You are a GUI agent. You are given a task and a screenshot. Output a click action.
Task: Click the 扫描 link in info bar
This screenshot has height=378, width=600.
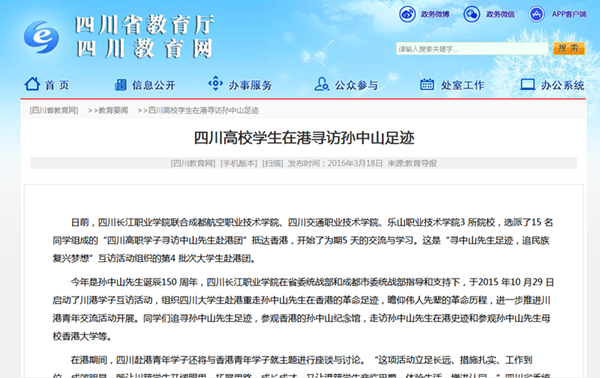(x=272, y=163)
